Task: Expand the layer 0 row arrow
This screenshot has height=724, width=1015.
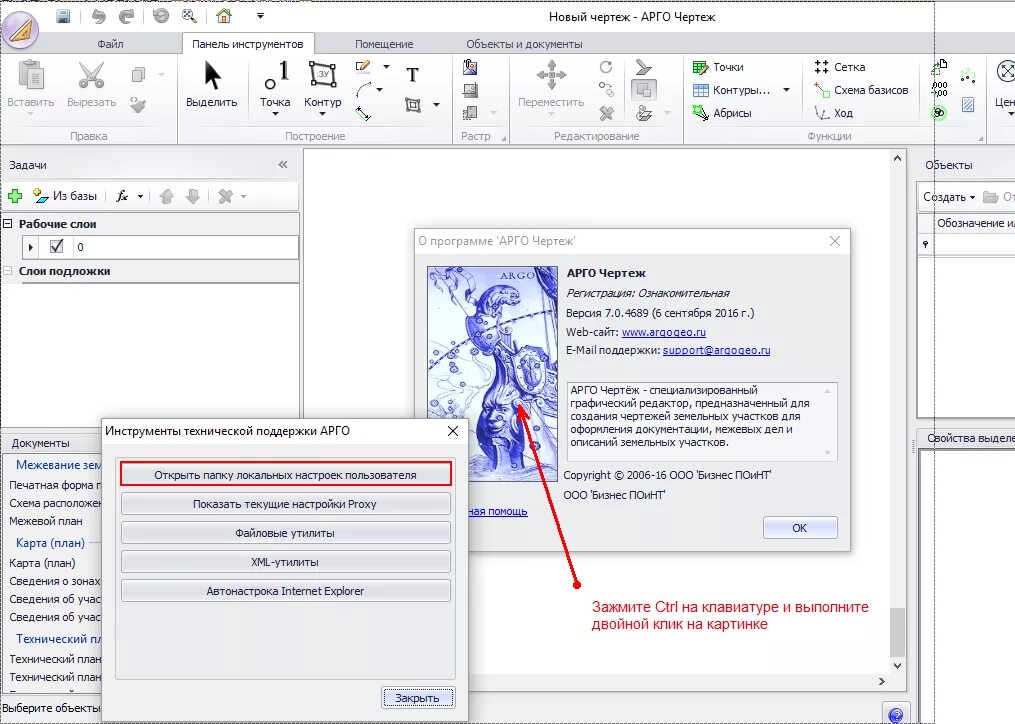Action: (30, 247)
